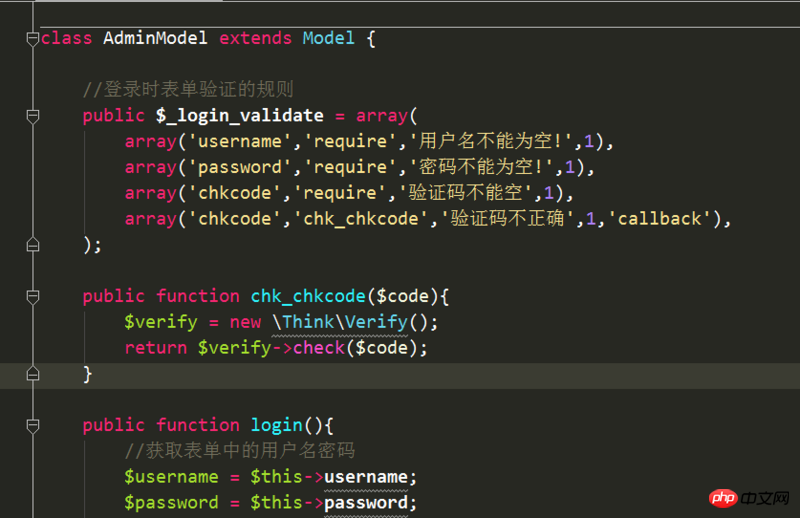This screenshot has width=800, height=518.
Task: Click the comment 获取表单中的用户名密码
Action: tap(240, 451)
